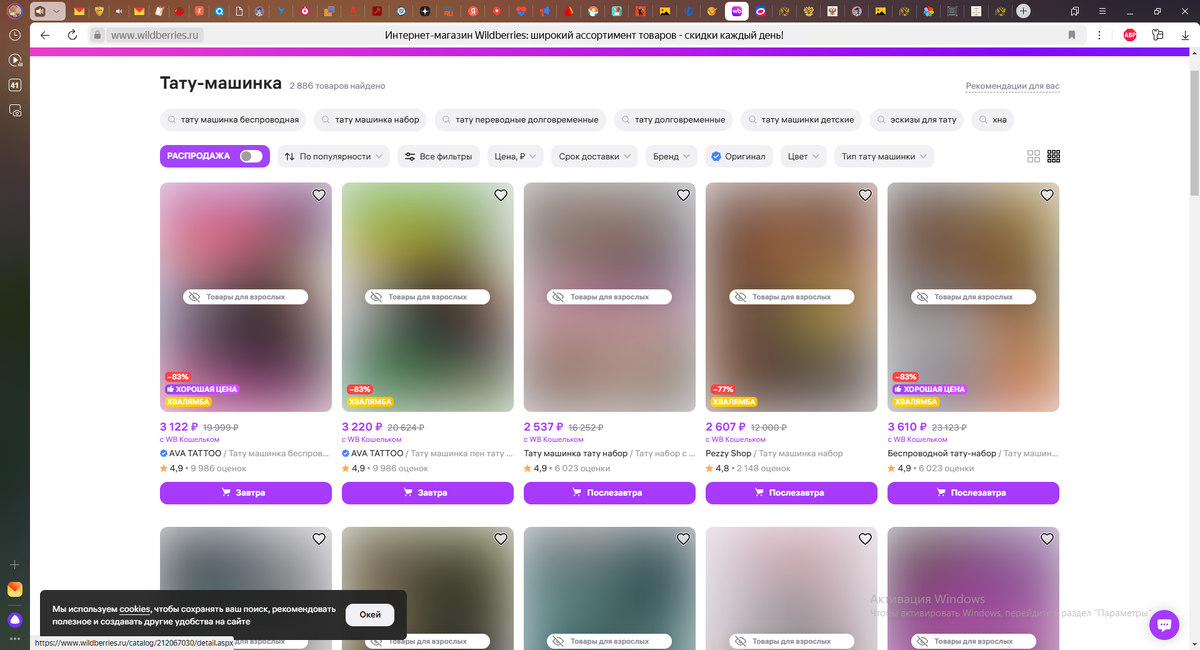
Task: Click Завтра on the 3 220 ₽ product
Action: tap(428, 493)
